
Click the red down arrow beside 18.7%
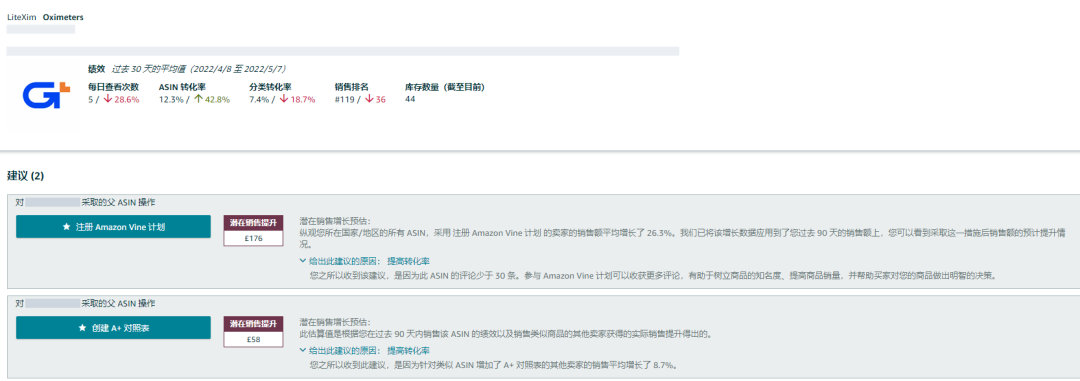pos(284,99)
